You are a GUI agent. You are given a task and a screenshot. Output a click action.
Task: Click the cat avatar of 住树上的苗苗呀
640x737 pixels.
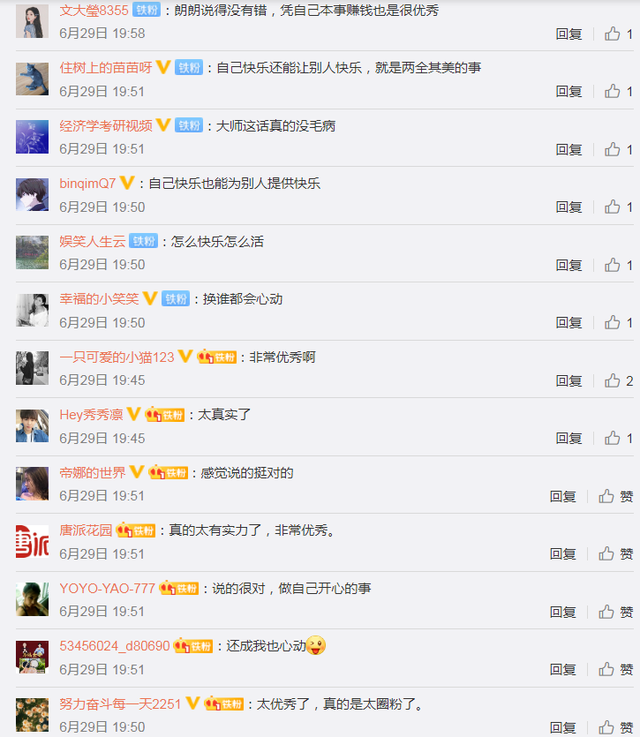click(x=32, y=79)
